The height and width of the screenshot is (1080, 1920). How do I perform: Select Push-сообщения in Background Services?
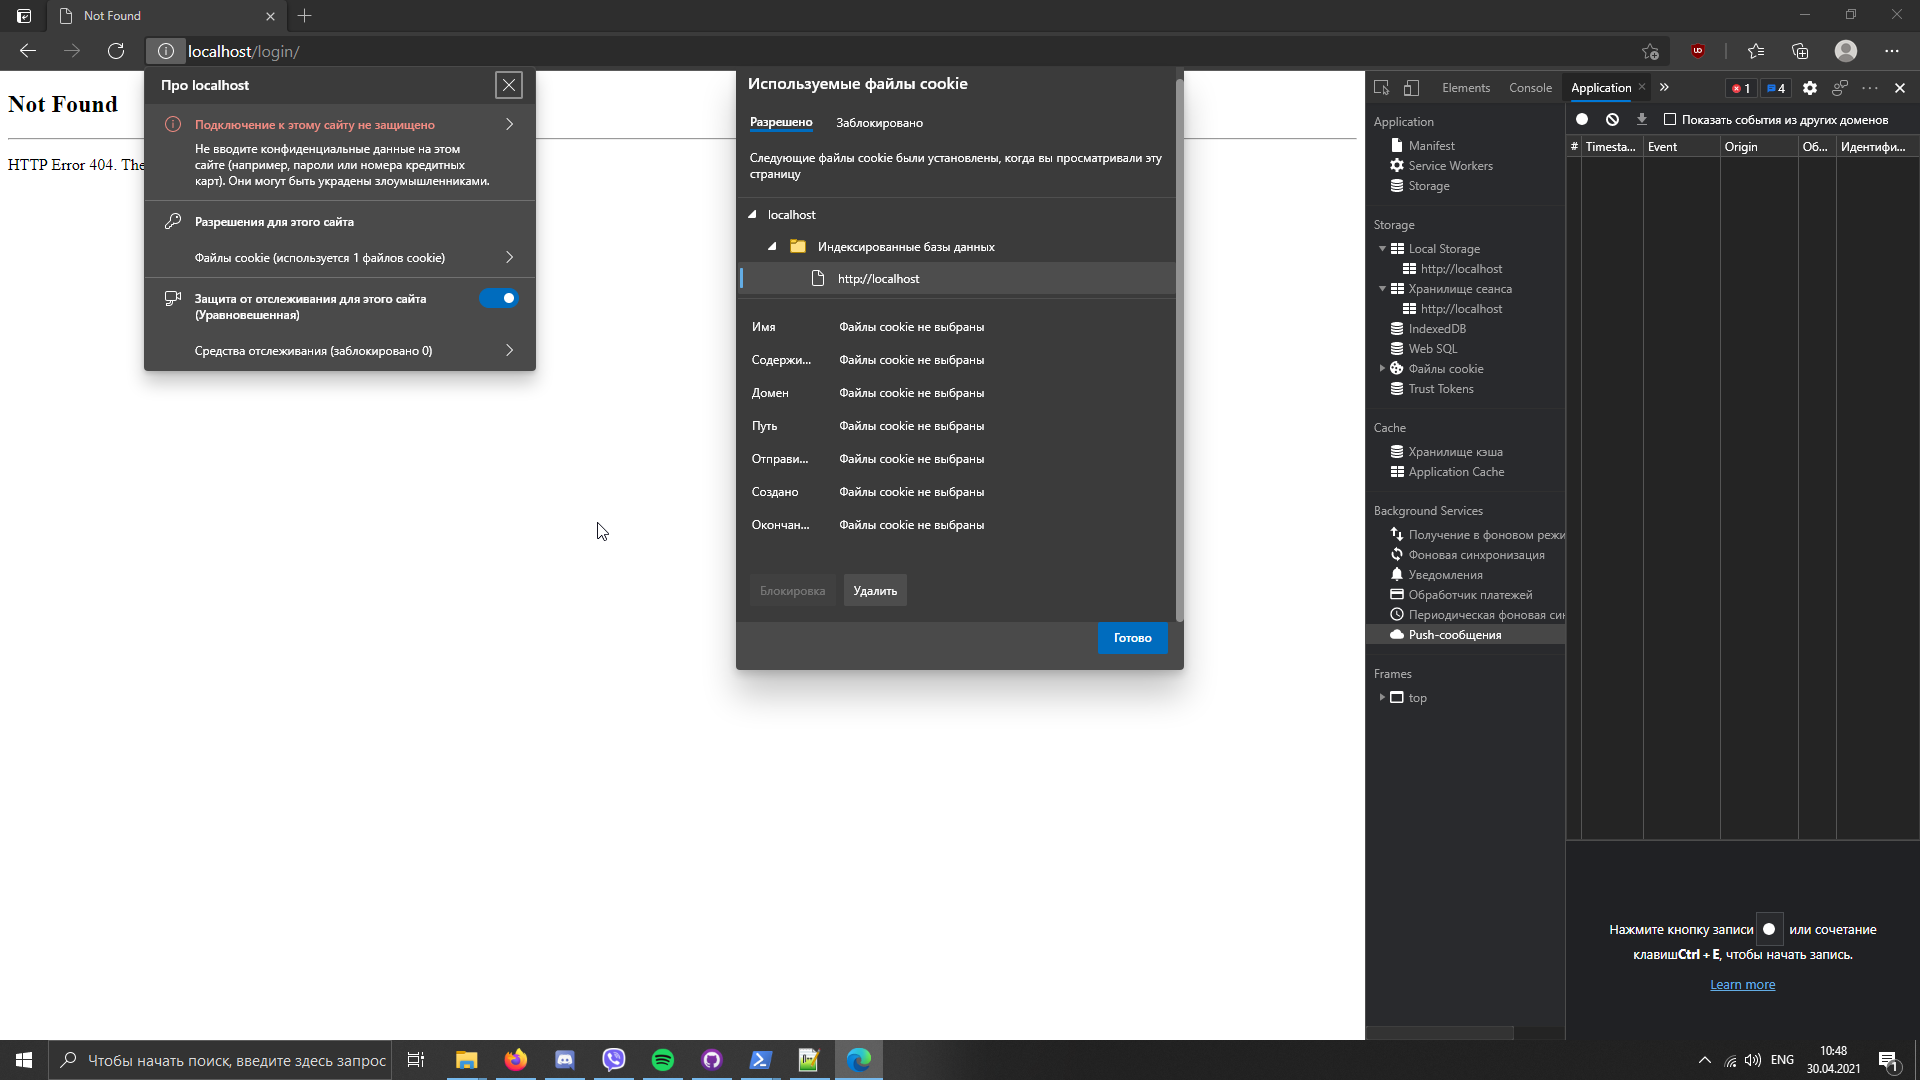pyautogui.click(x=1455, y=634)
